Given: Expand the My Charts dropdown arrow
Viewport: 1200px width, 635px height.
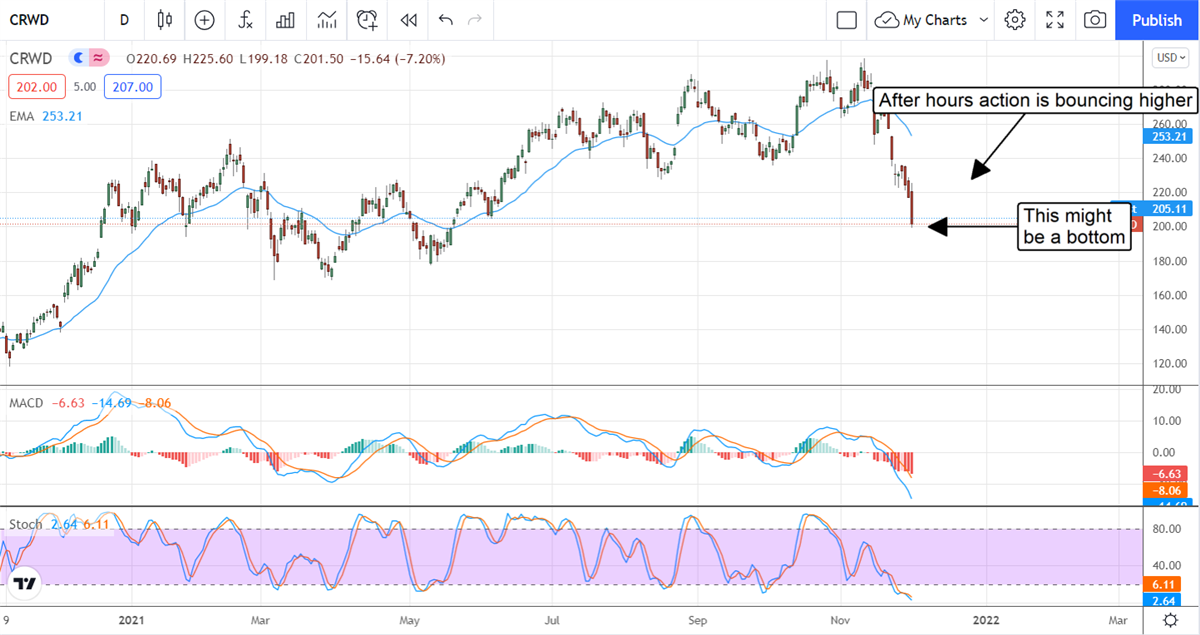Looking at the screenshot, I should pyautogui.click(x=984, y=20).
